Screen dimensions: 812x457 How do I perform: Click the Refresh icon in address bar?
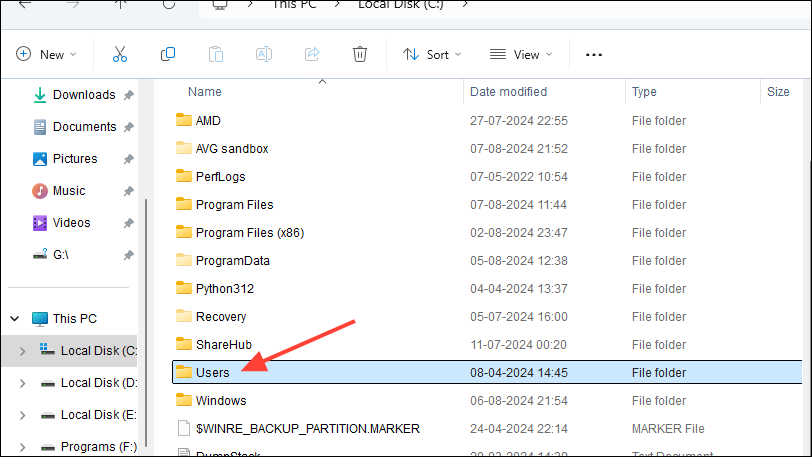(x=169, y=4)
